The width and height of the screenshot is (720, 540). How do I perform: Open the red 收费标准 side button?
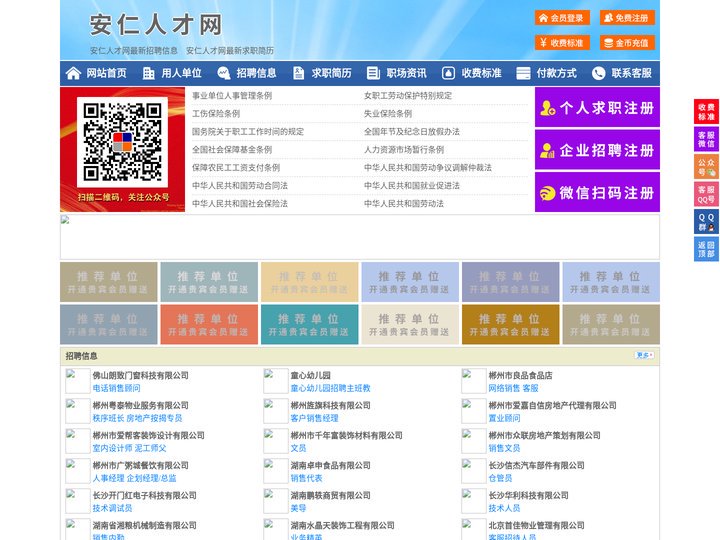(x=706, y=111)
